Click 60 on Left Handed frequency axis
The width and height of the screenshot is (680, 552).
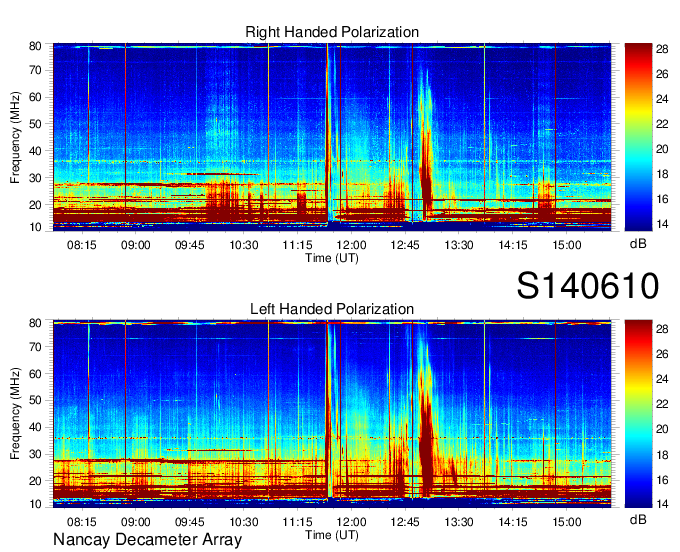[35, 374]
